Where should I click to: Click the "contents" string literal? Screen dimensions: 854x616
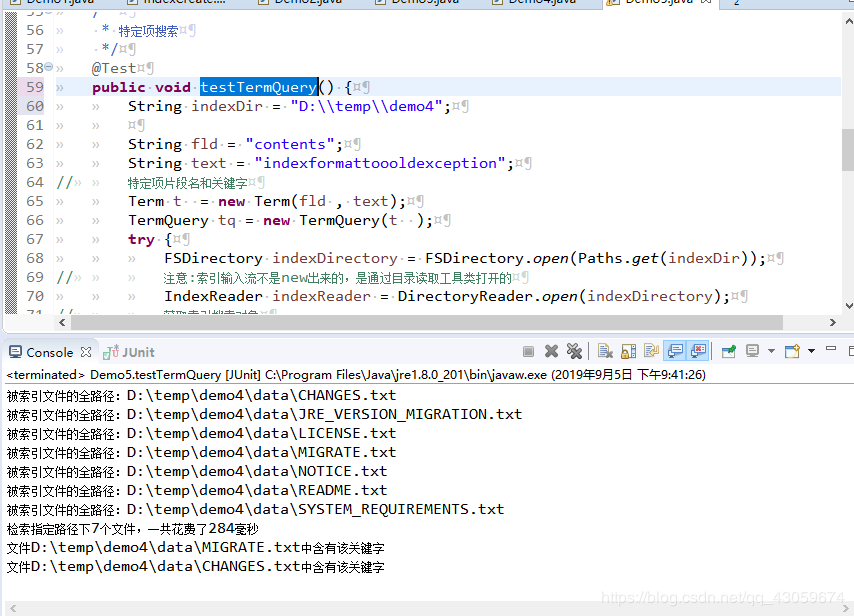(x=290, y=144)
